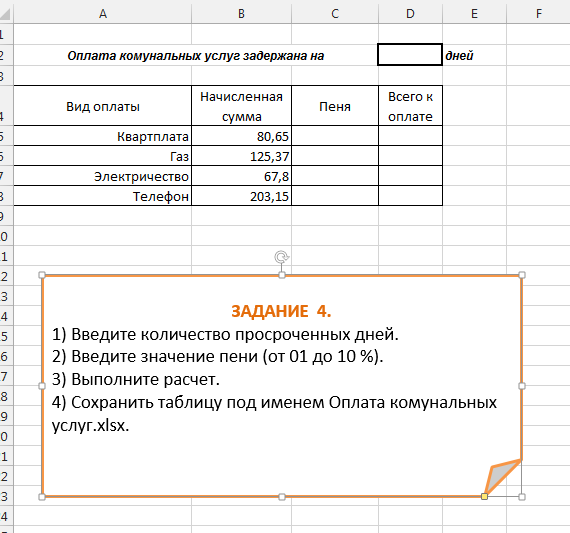Screen dimensions: 570x533
Task: Click the empty days-delayed cell D2
Action: [410, 55]
